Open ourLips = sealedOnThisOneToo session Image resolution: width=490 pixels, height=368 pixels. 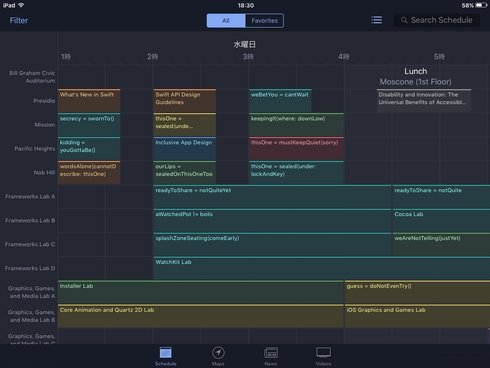click(x=185, y=172)
